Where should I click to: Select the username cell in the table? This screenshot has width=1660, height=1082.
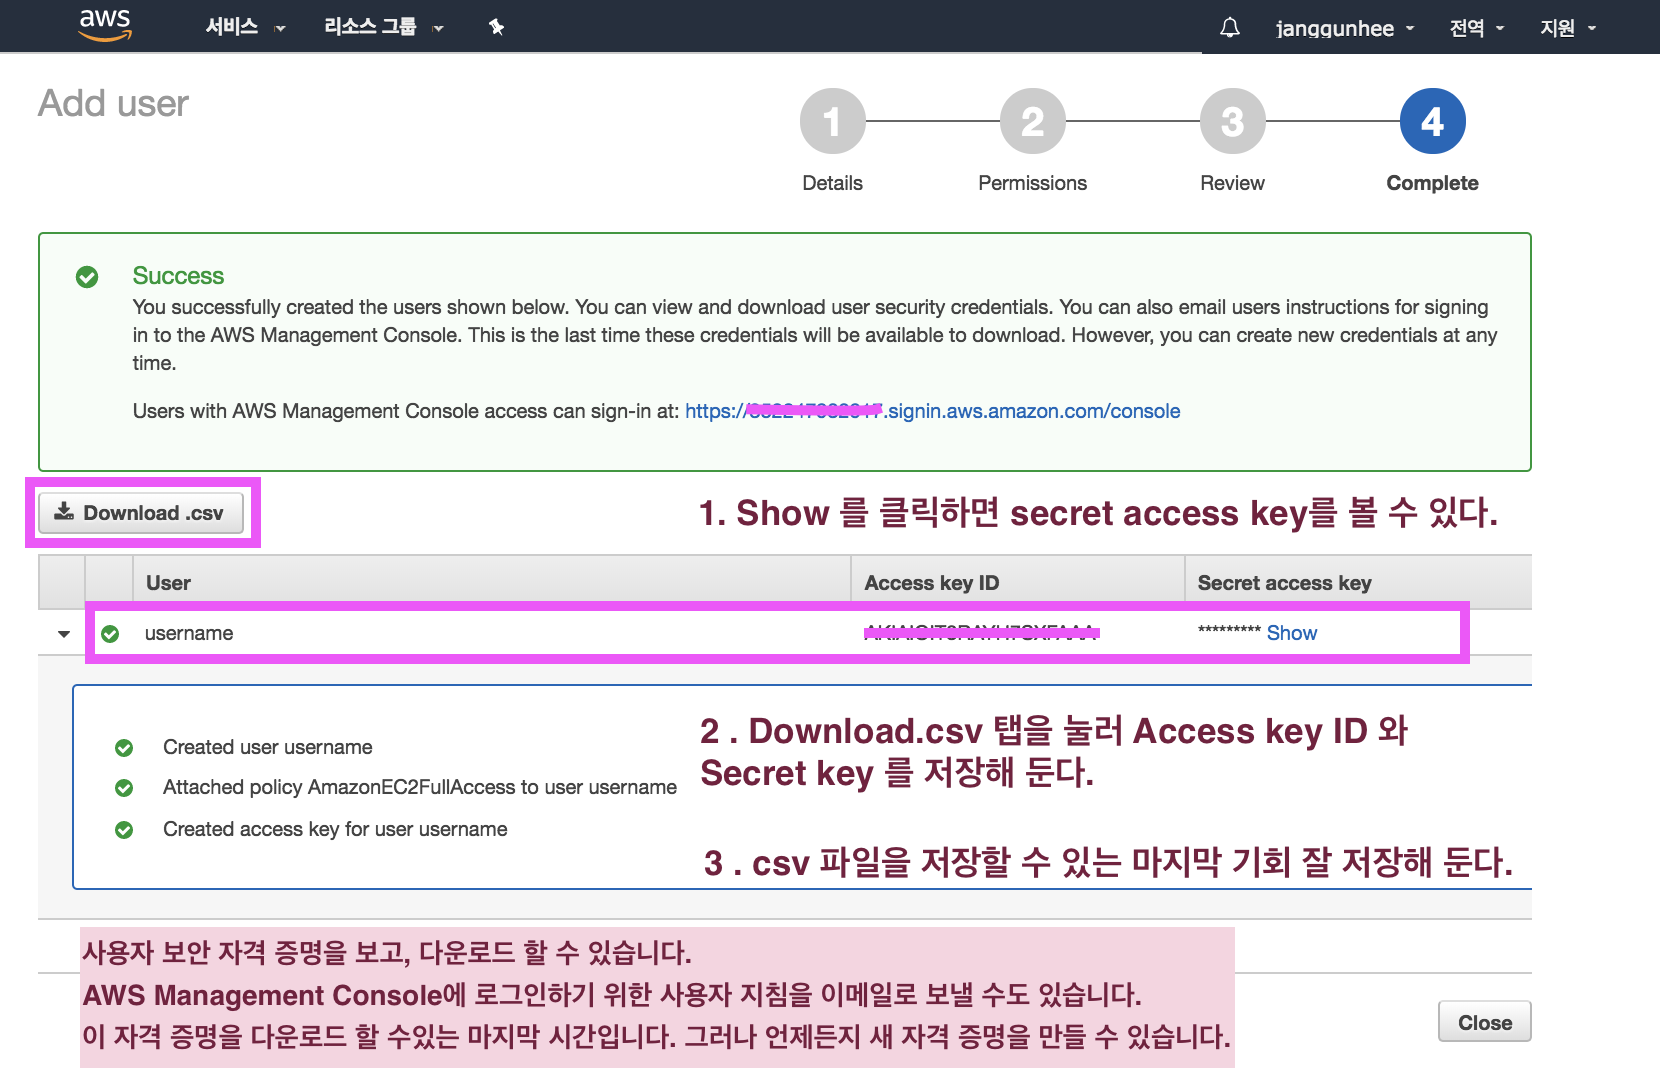189,633
